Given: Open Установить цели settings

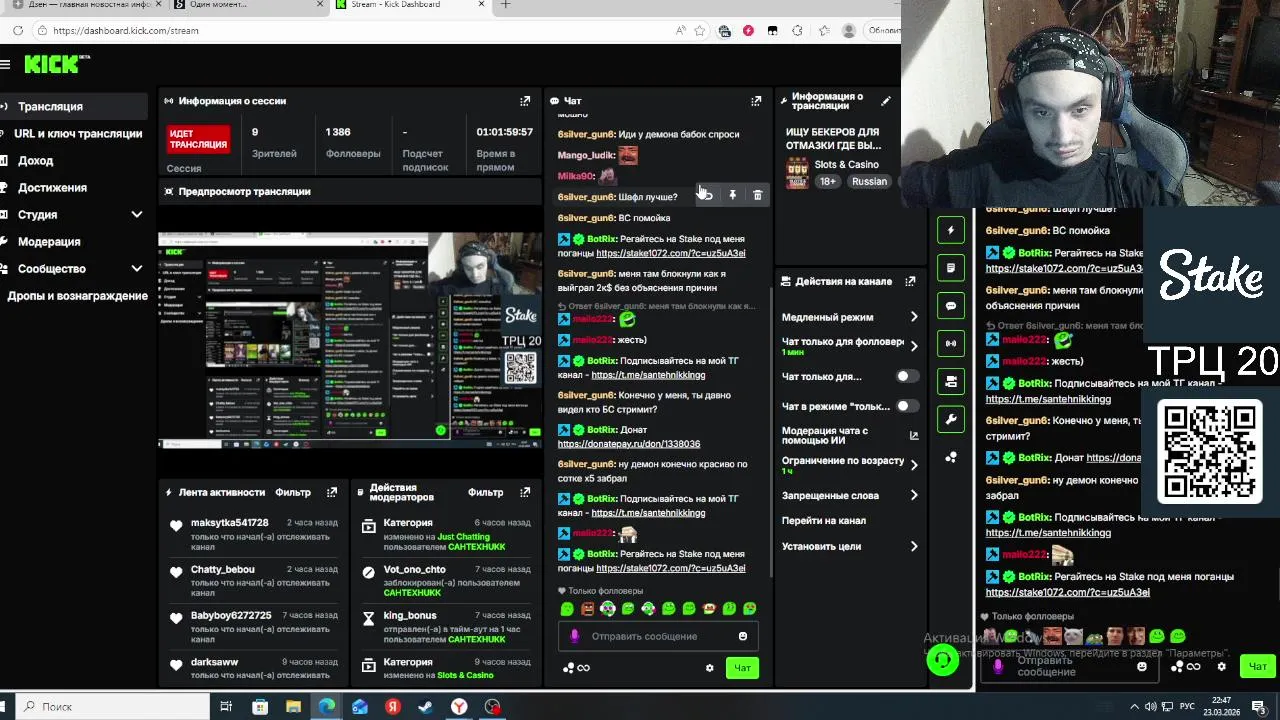Looking at the screenshot, I should 850,546.
